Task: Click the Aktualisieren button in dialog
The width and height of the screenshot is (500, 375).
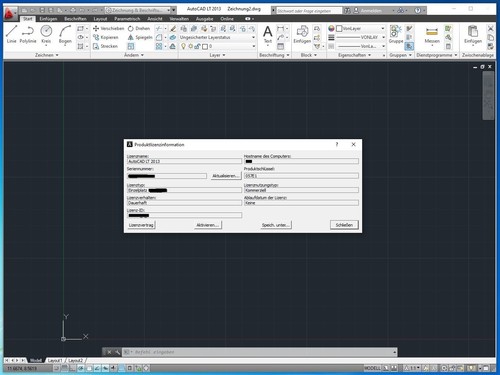Action: 226,176
